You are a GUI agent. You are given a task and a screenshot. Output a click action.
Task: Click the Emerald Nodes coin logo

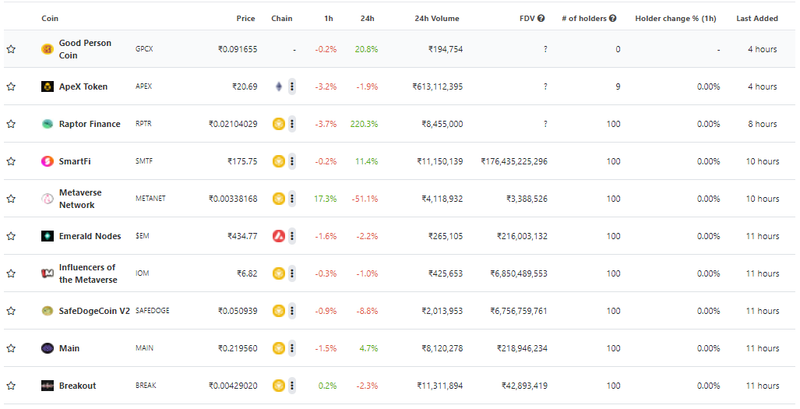[x=47, y=236]
